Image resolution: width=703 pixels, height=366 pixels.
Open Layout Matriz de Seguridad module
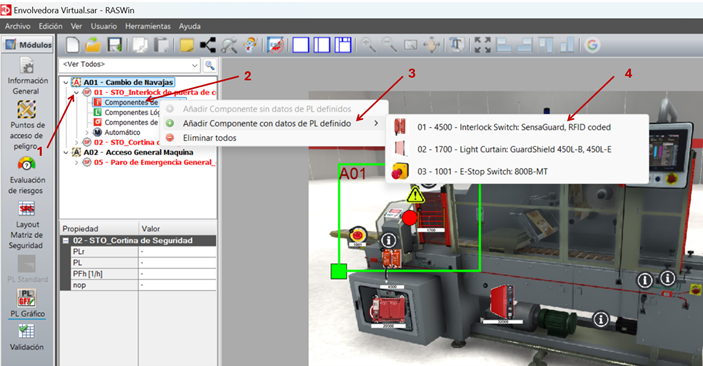(x=27, y=225)
